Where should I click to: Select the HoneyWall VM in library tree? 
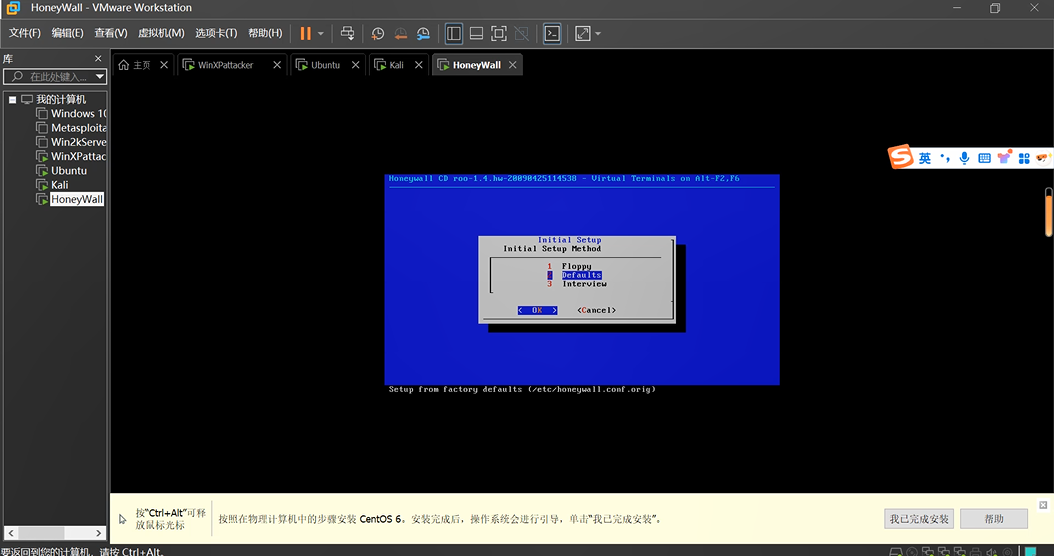point(70,199)
